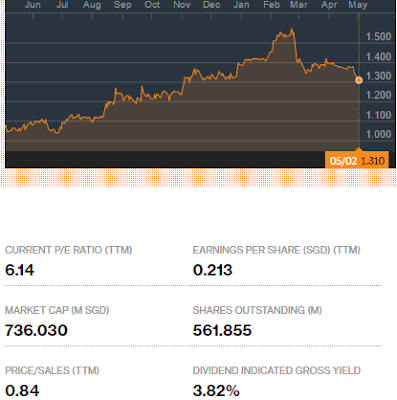The image size is (397, 400).
Task: Click the 1.000 price axis label
Action: tap(378, 134)
